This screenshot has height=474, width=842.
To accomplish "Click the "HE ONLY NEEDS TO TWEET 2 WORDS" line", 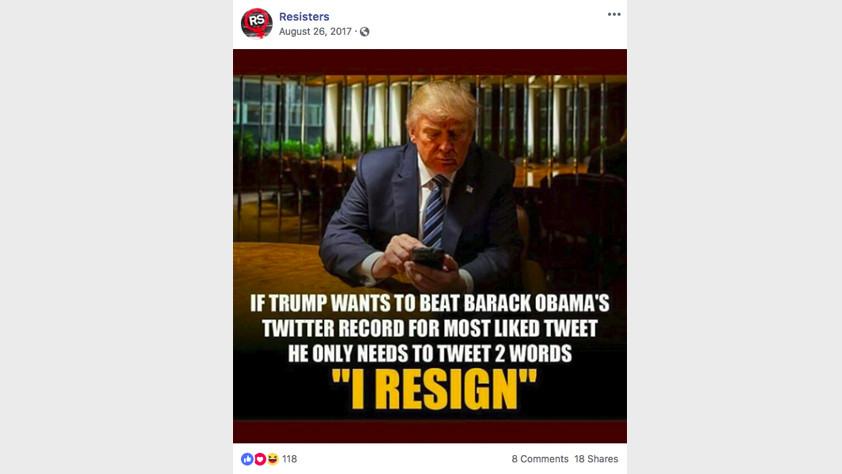I will (430, 353).
